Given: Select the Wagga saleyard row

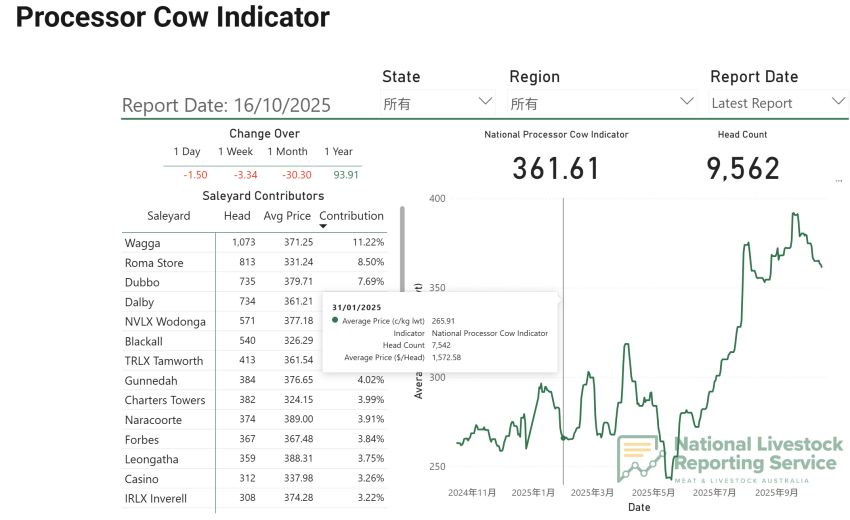Looking at the screenshot, I should point(143,243).
